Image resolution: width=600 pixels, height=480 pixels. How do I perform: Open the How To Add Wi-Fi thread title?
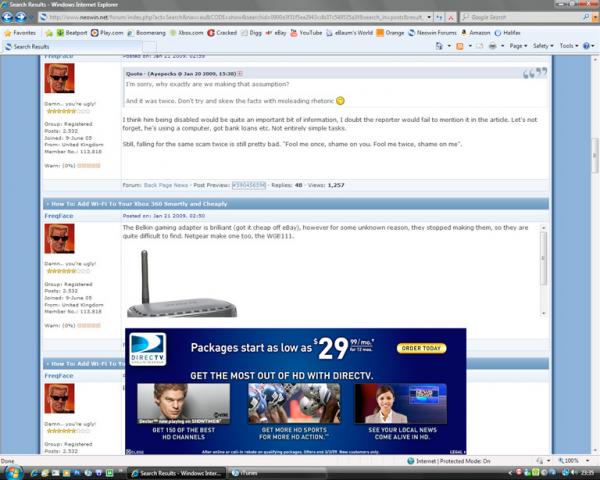click(139, 204)
